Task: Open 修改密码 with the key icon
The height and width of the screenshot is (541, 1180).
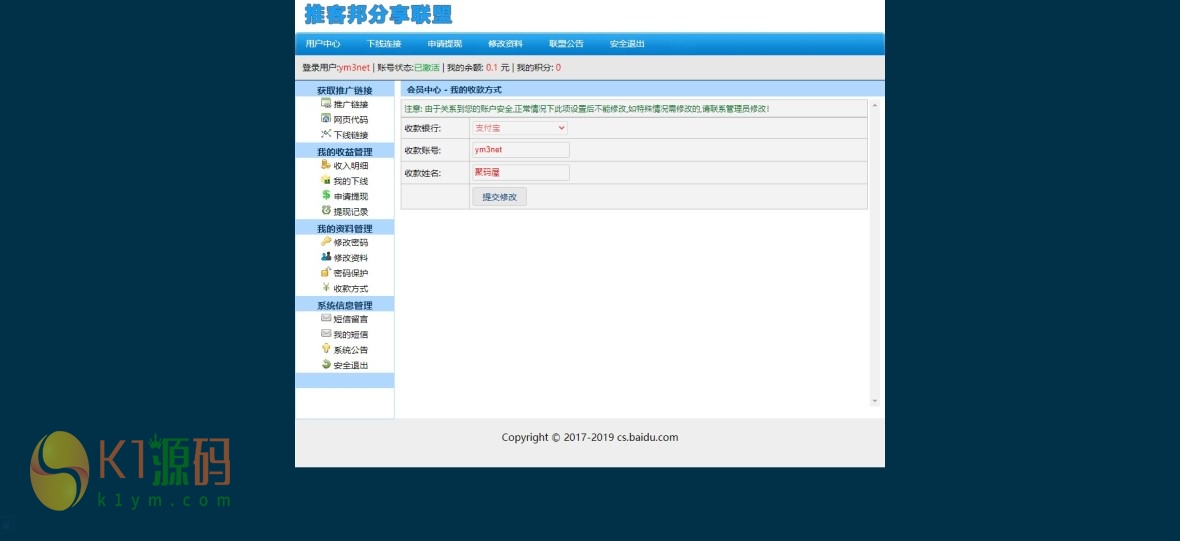Action: click(x=350, y=243)
